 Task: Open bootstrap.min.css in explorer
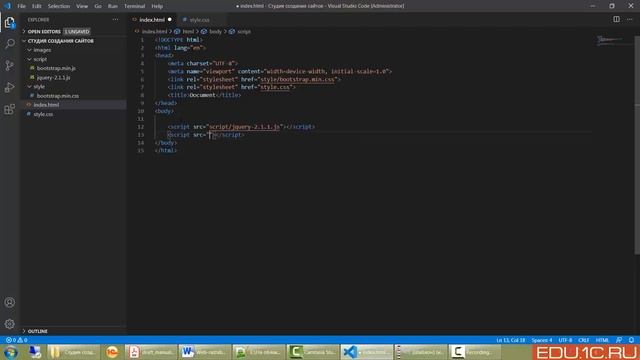pyautogui.click(x=58, y=96)
